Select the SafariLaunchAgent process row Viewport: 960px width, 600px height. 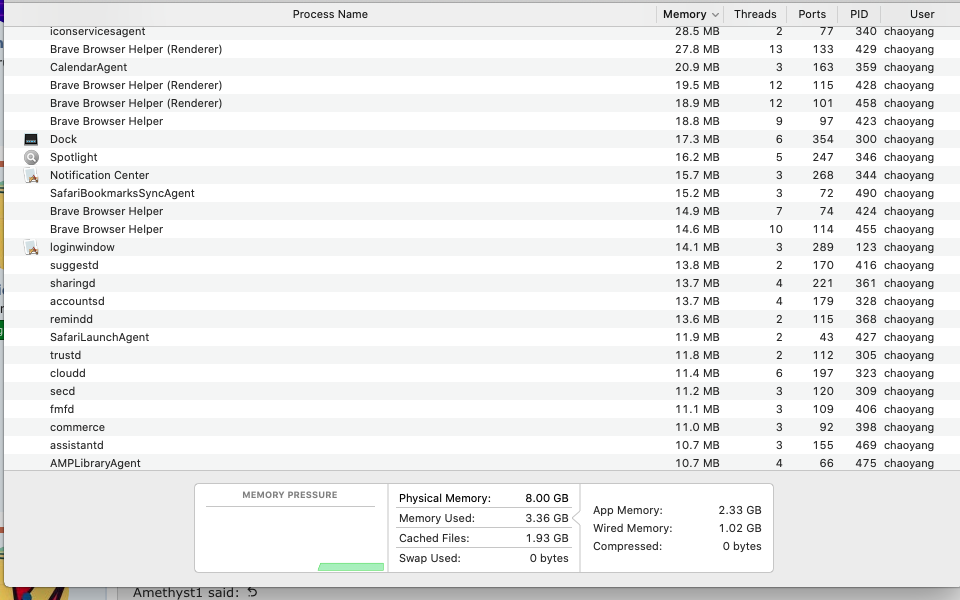click(482, 337)
